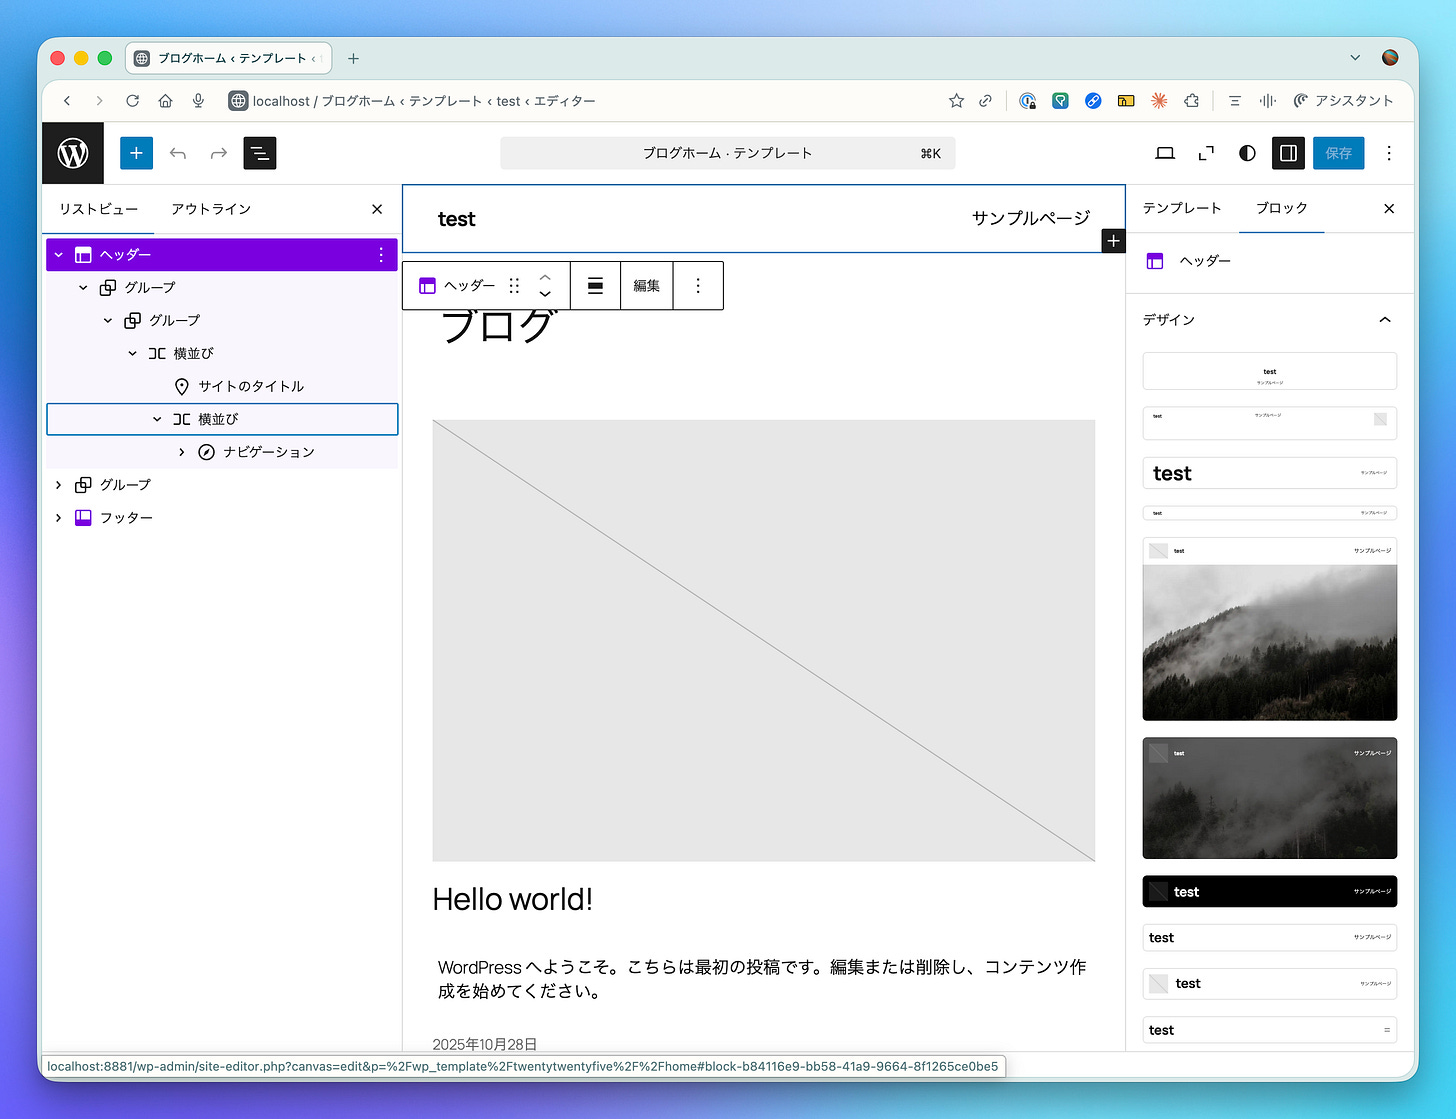1456x1119 pixels.
Task: Toggle the settings sidebar panel icon
Action: click(1288, 153)
